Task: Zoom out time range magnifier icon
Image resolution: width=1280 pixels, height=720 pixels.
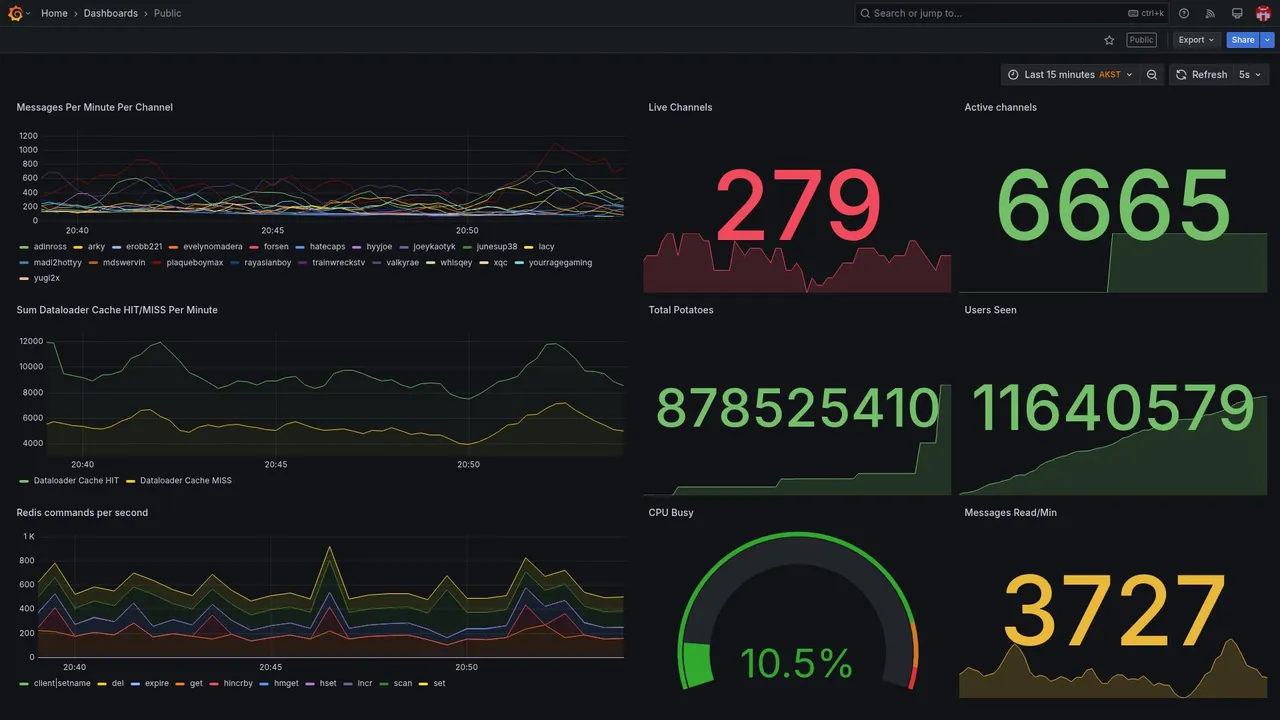Action: click(1152, 75)
